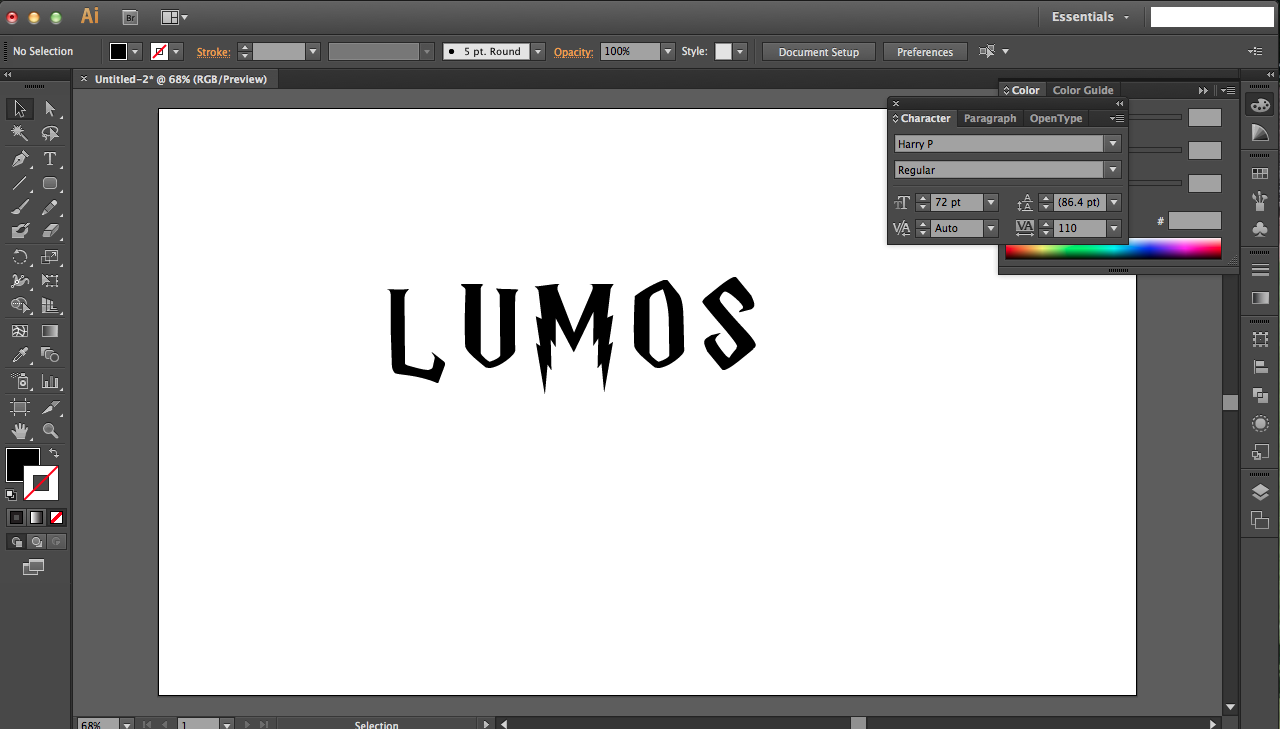This screenshot has width=1280, height=729.
Task: Switch to Draw Behind mode
Action: pos(37,541)
